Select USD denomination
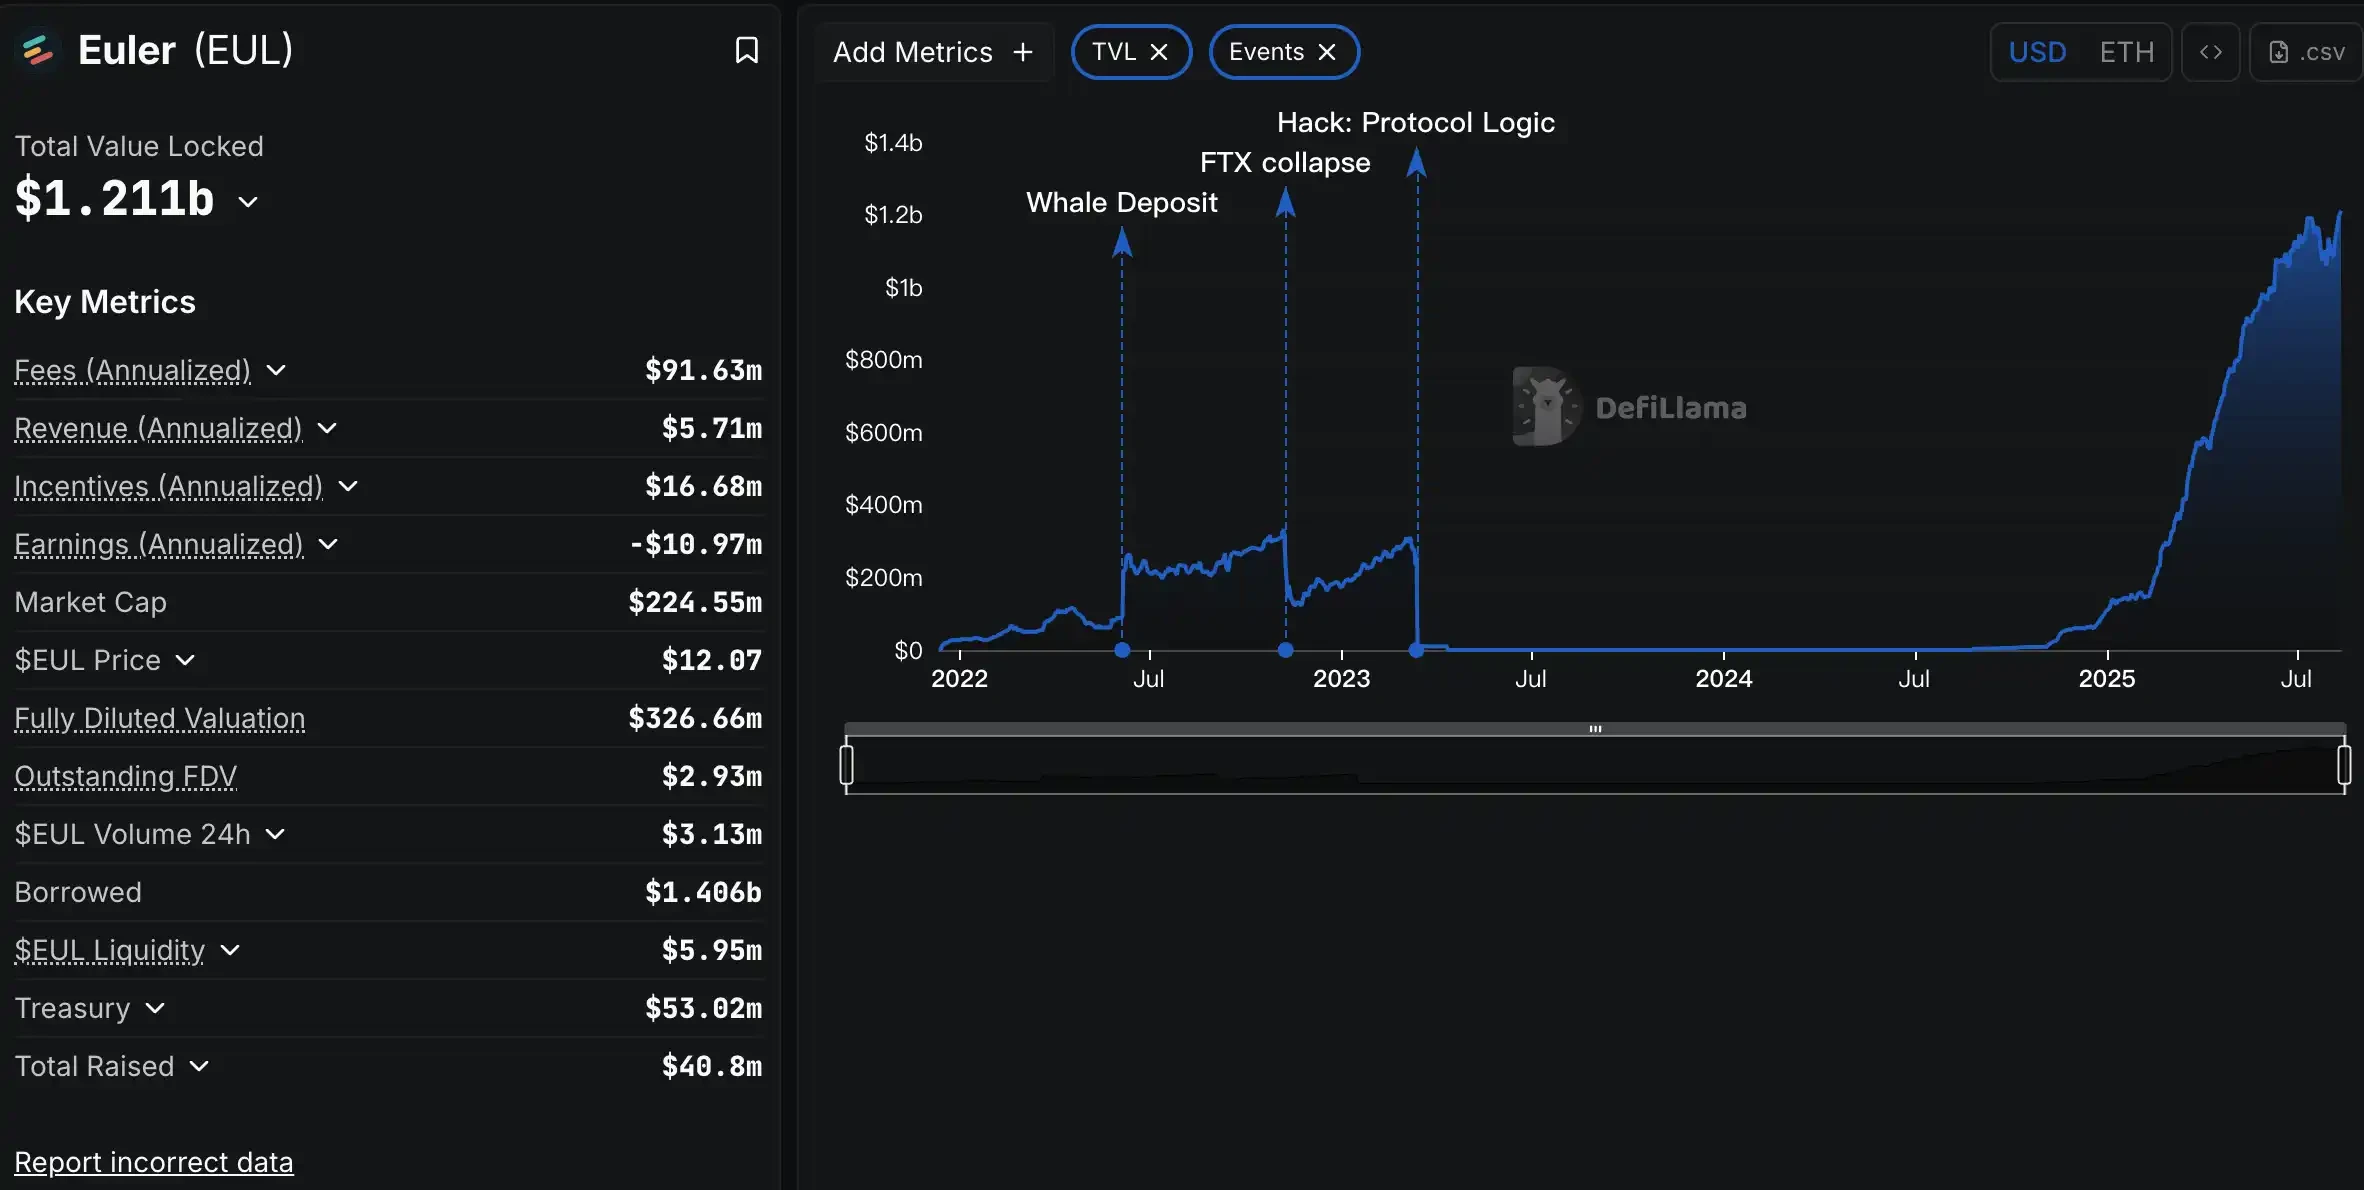This screenshot has height=1190, width=2364. (x=2038, y=52)
